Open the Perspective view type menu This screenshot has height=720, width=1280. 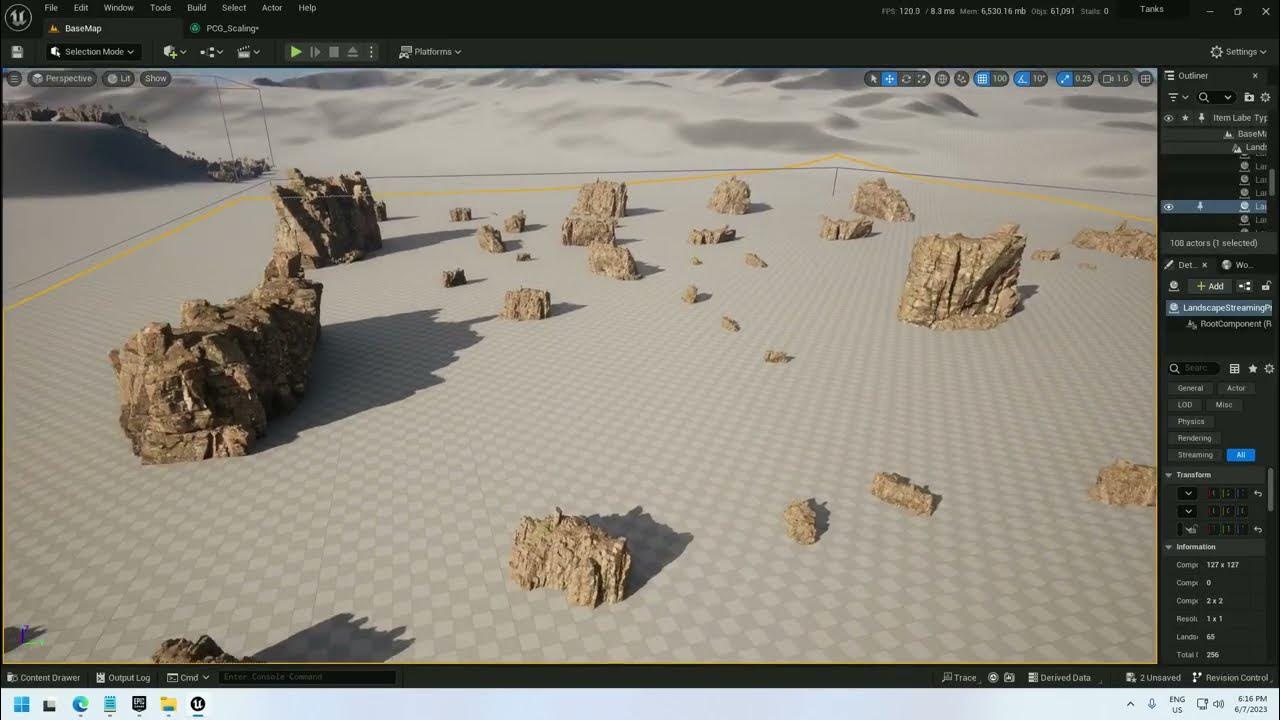point(62,78)
